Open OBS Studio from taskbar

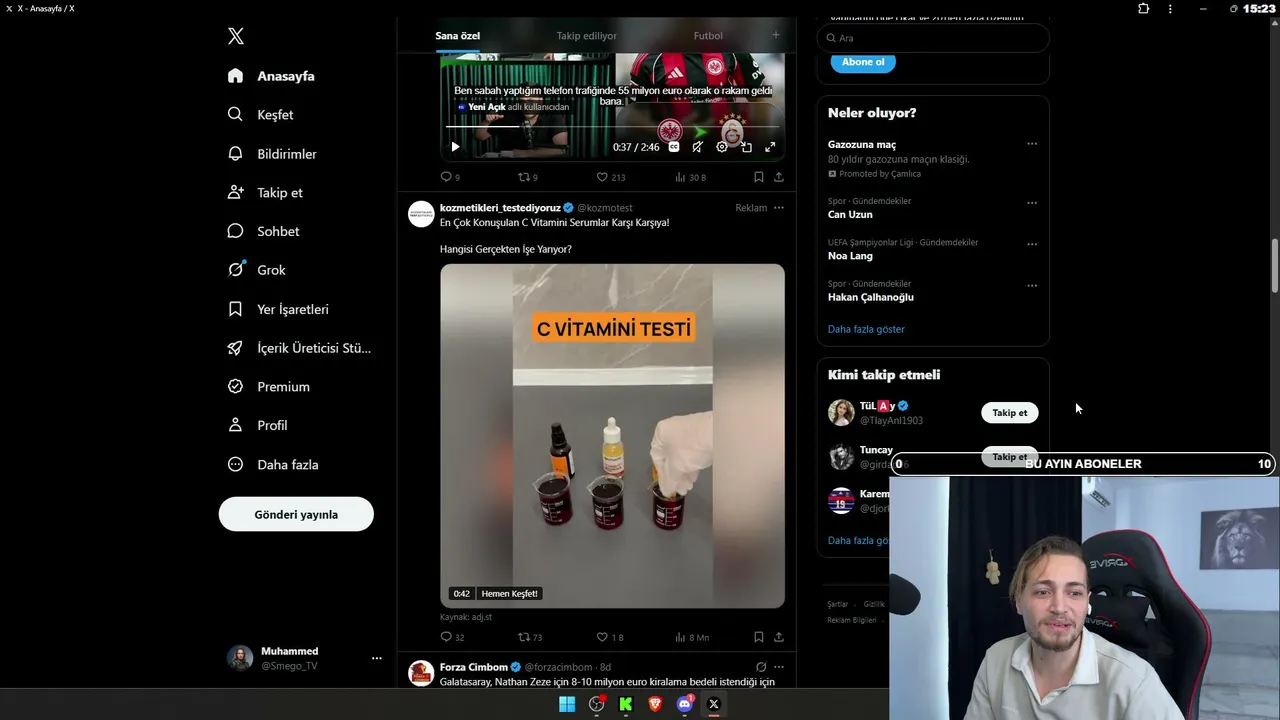597,704
